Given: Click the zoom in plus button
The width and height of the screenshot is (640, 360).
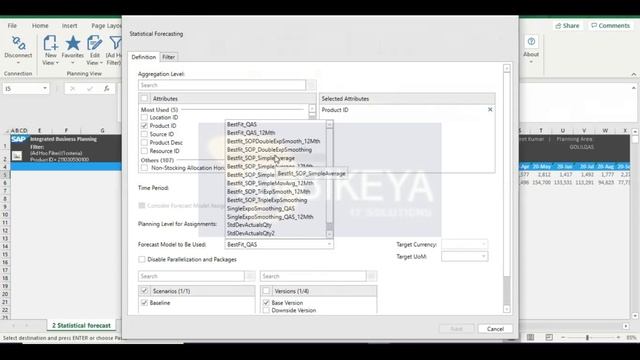Looking at the screenshot, I should 618,337.
